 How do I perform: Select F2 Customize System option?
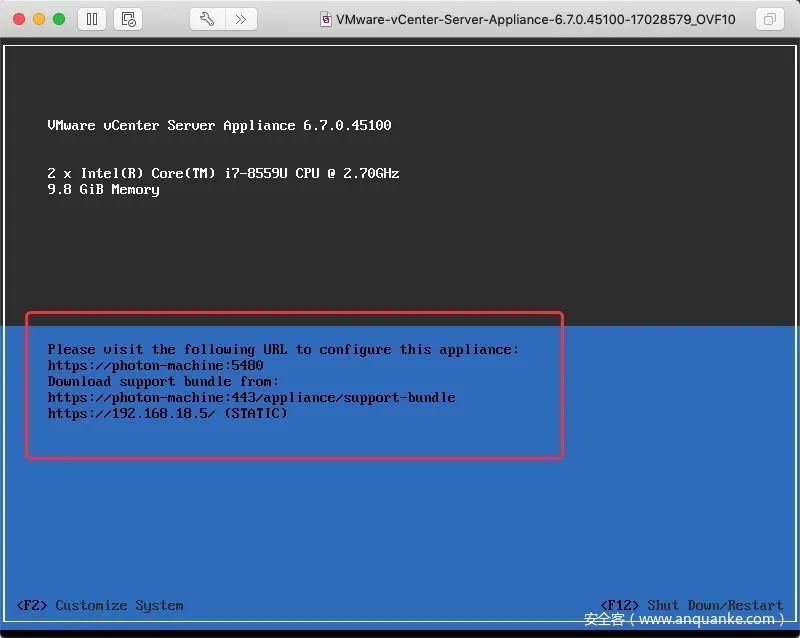(100, 605)
